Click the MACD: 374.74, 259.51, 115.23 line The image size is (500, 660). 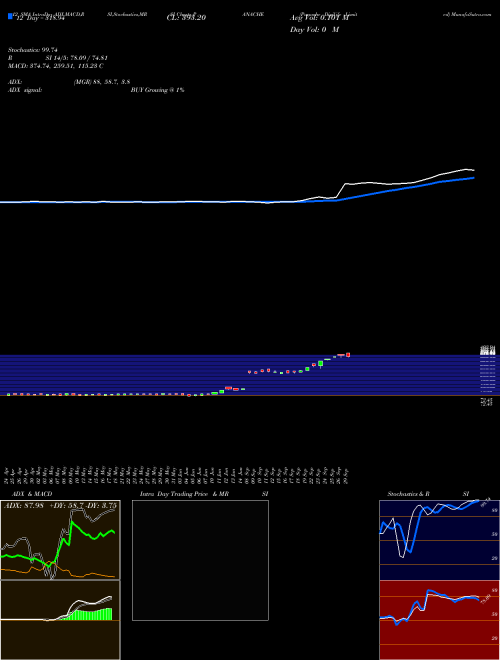pyautogui.click(x=56, y=66)
